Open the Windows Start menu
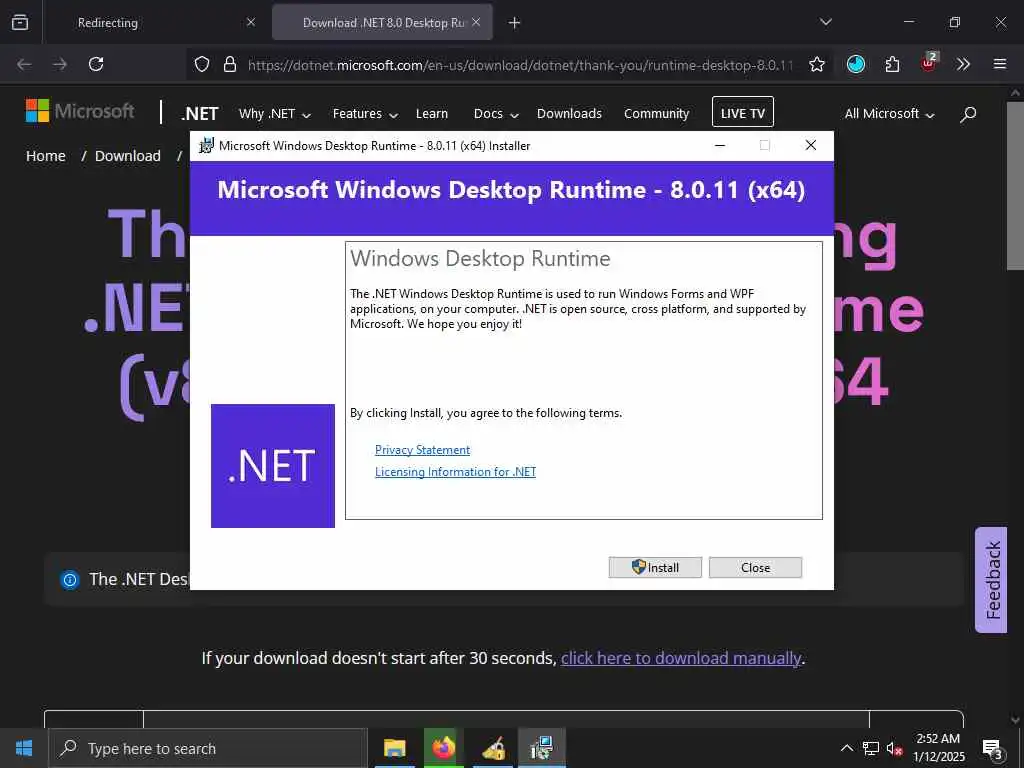This screenshot has height=768, width=1024. [24, 748]
